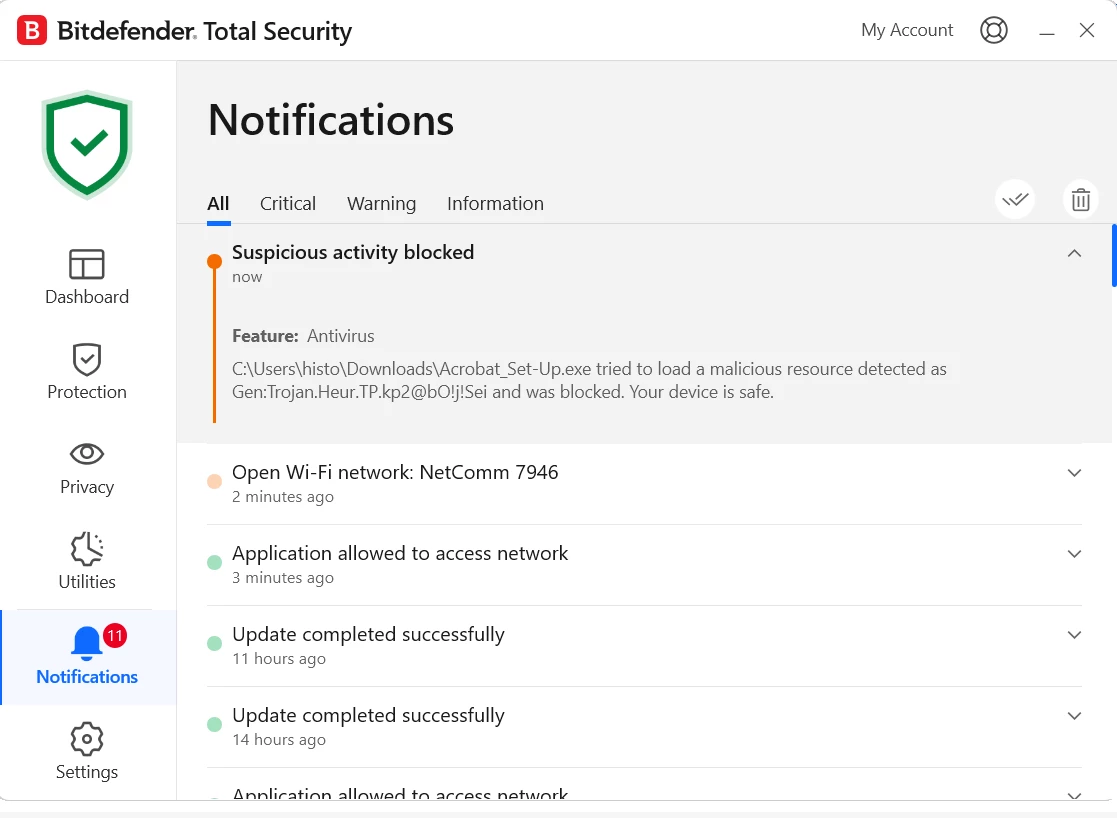
Task: Click the Notifications bell icon
Action: click(x=87, y=643)
